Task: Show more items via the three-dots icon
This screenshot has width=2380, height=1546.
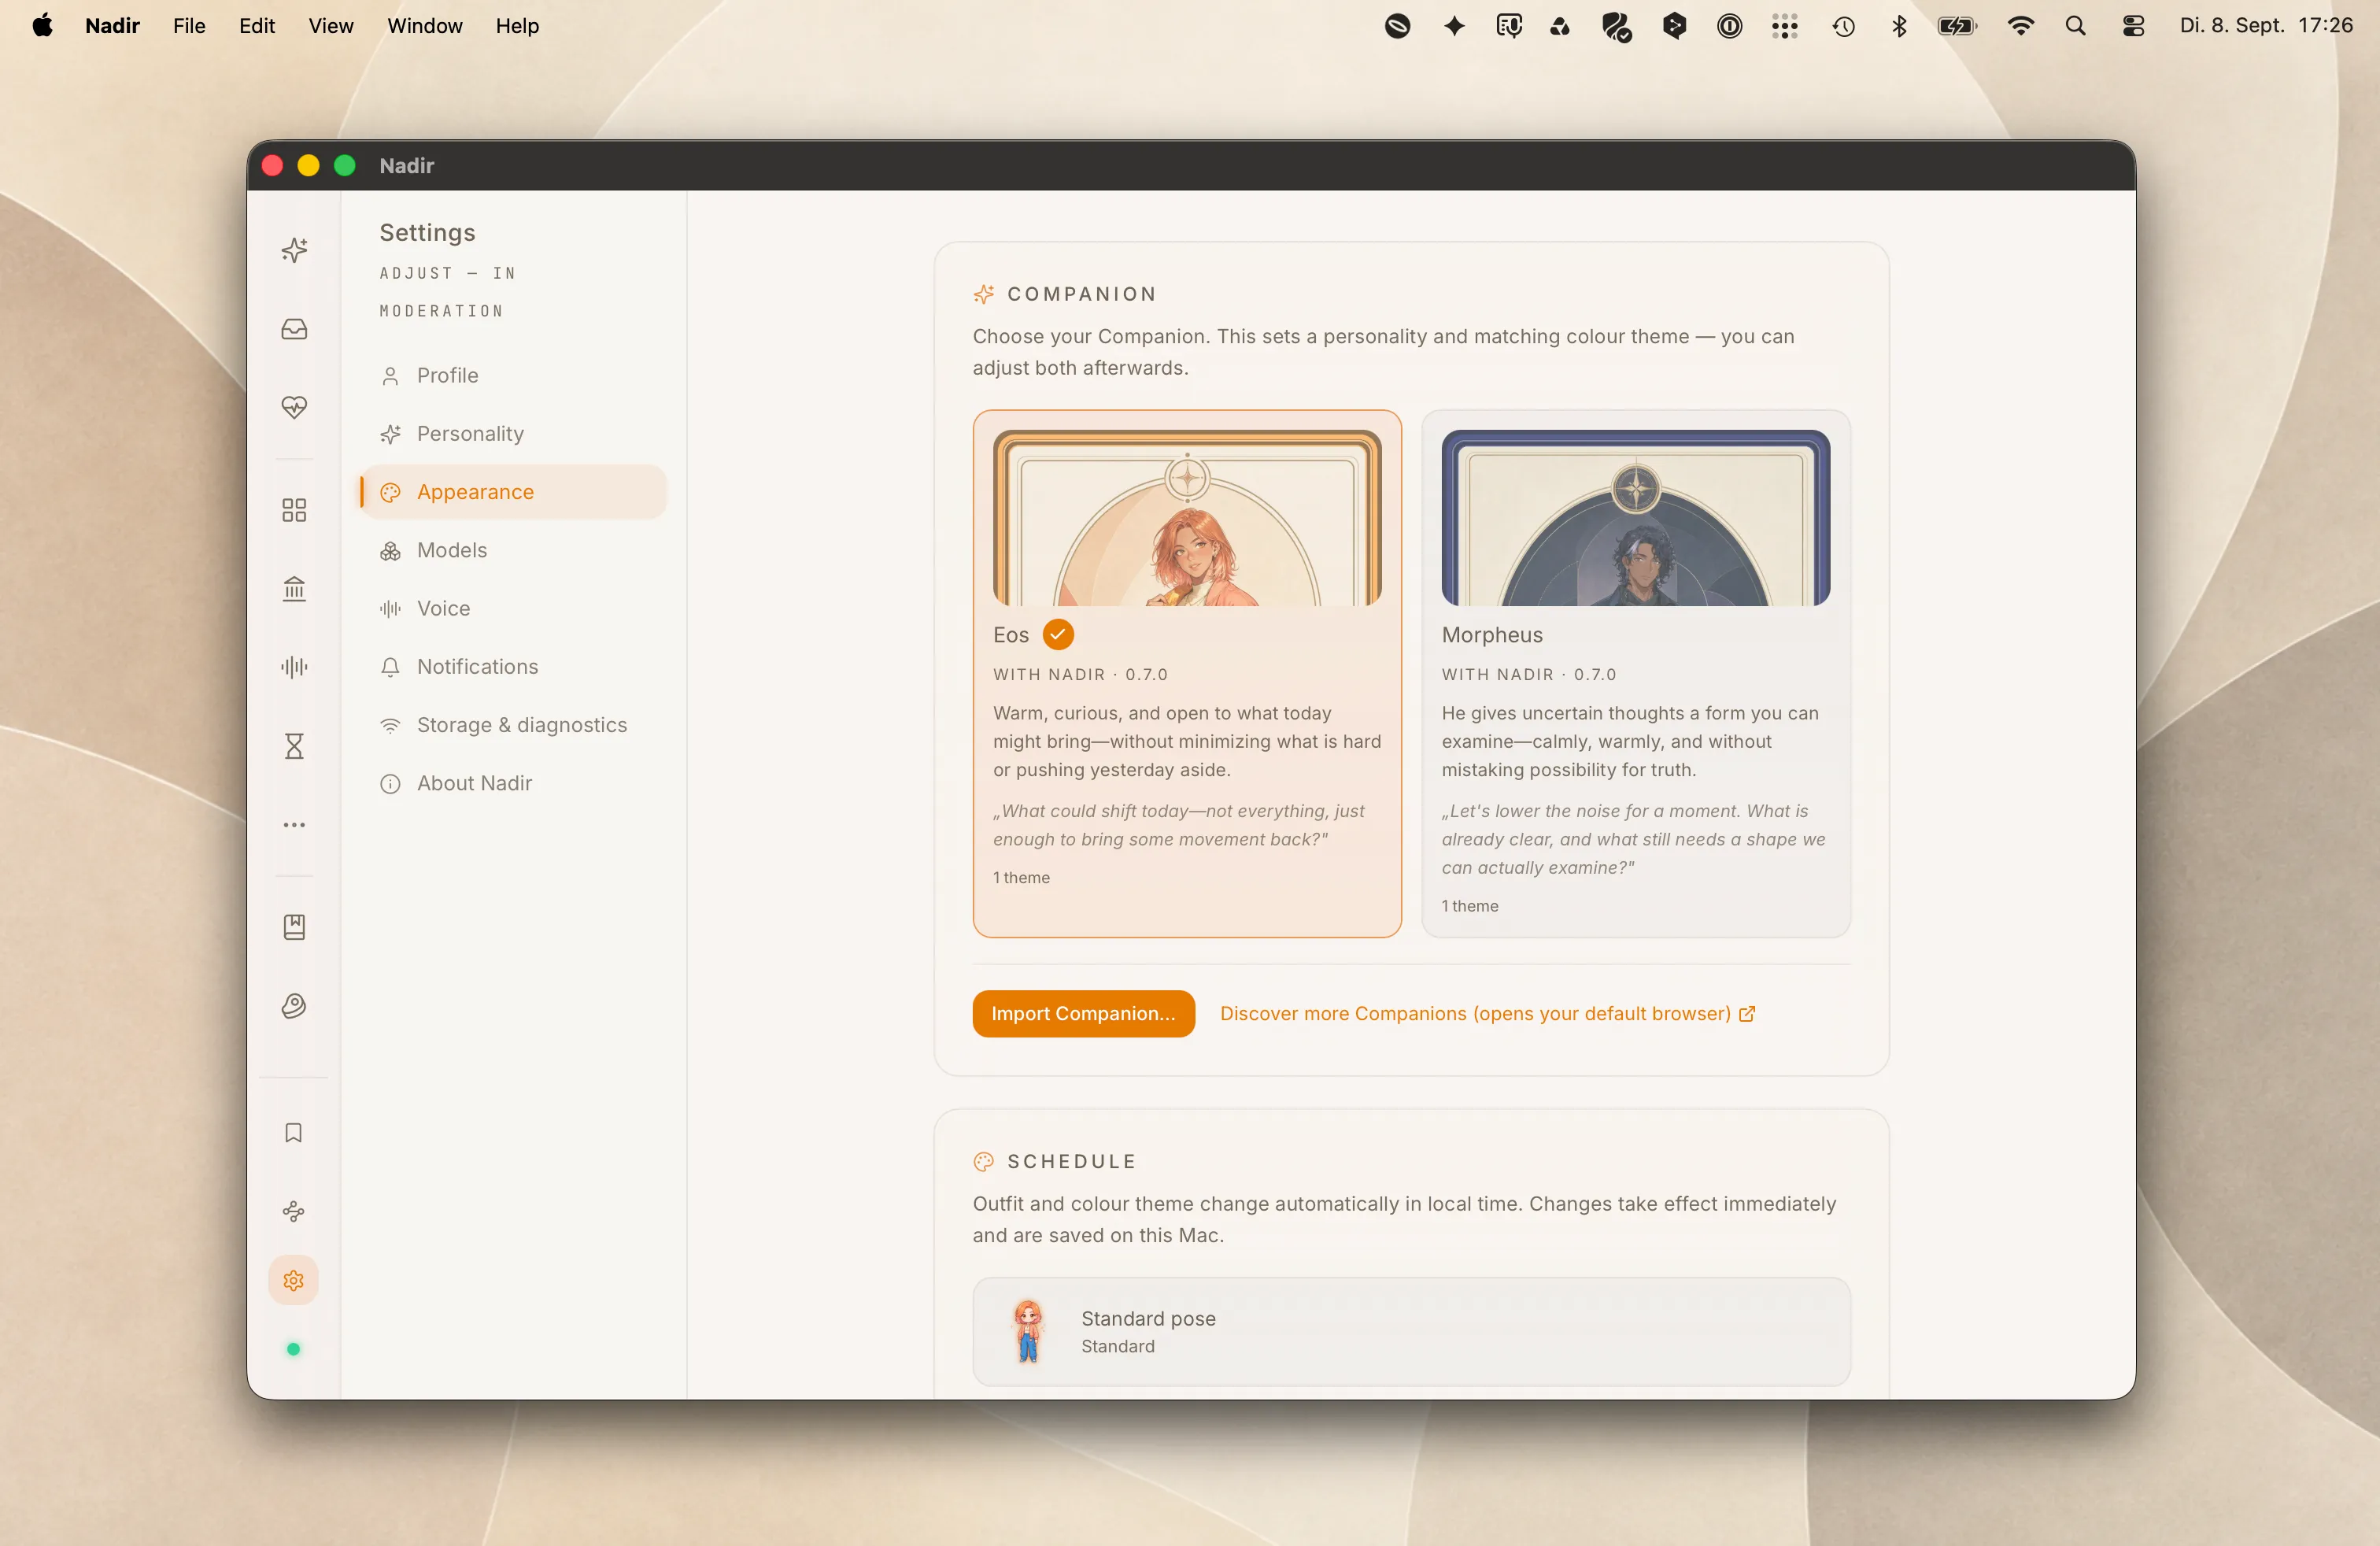Action: [294, 825]
